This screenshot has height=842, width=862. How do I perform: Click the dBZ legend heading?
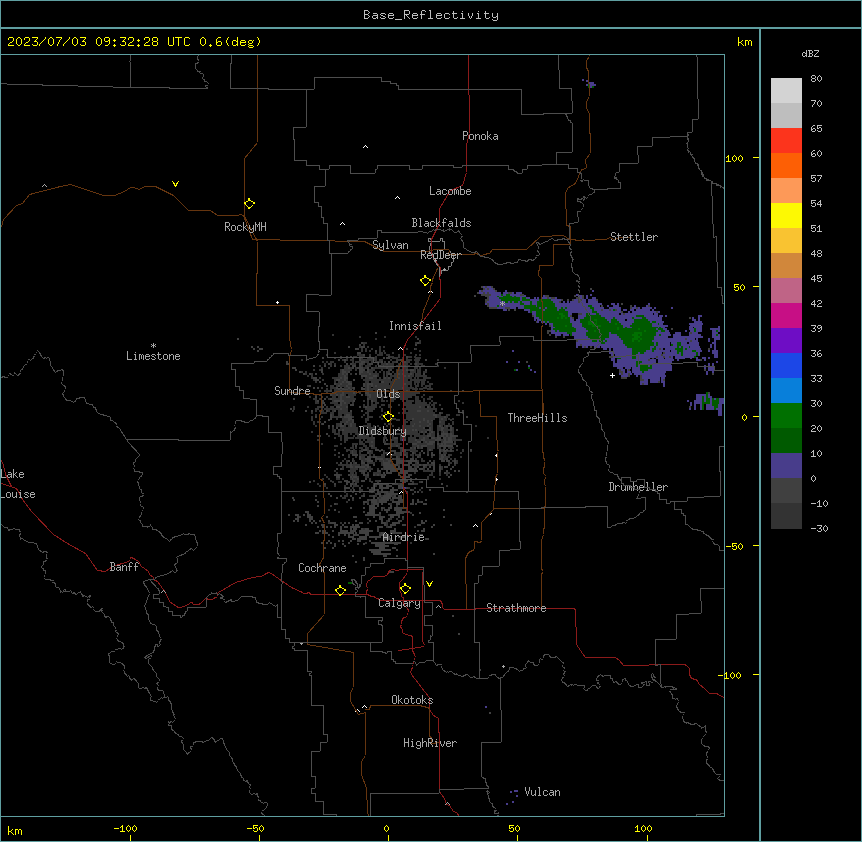pyautogui.click(x=810, y=54)
